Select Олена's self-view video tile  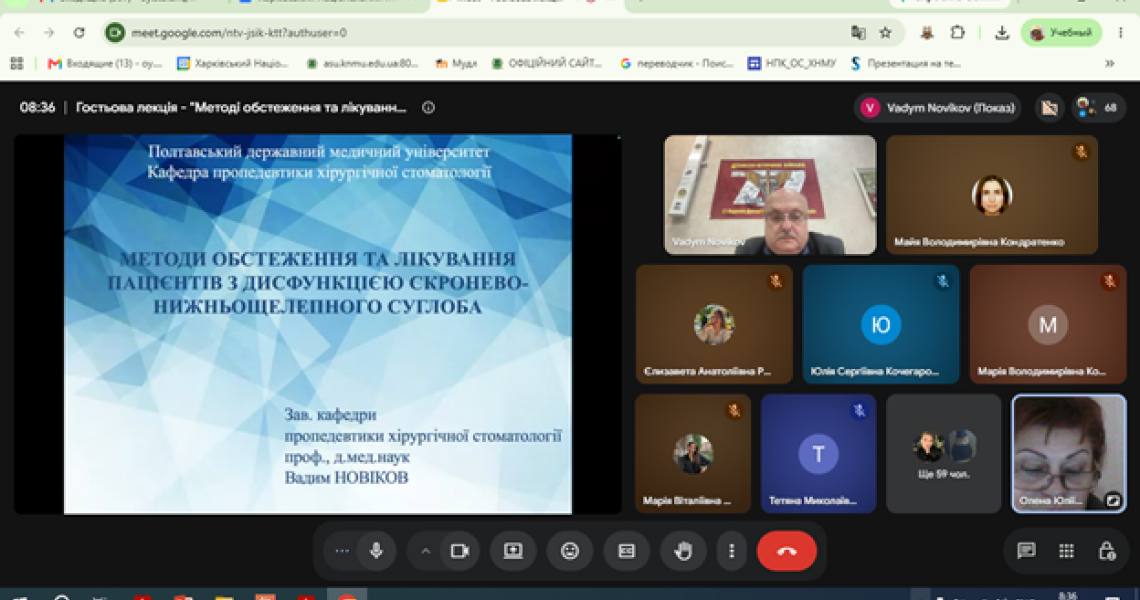point(1069,453)
